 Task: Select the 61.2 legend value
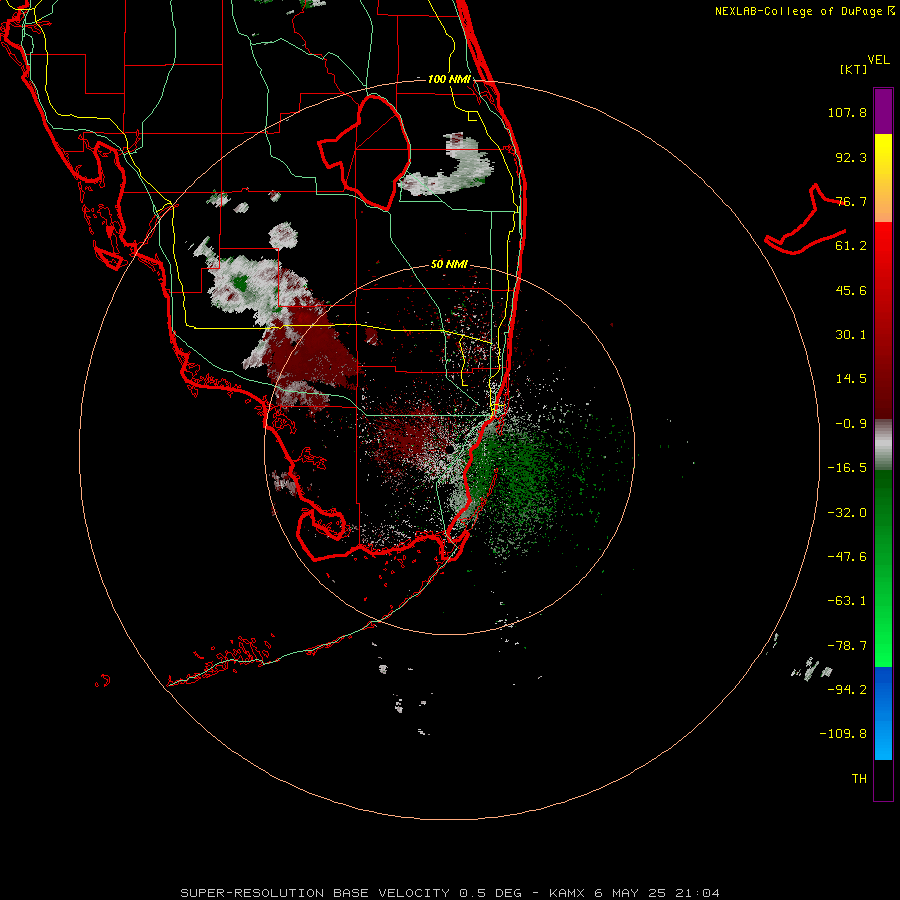coord(851,246)
